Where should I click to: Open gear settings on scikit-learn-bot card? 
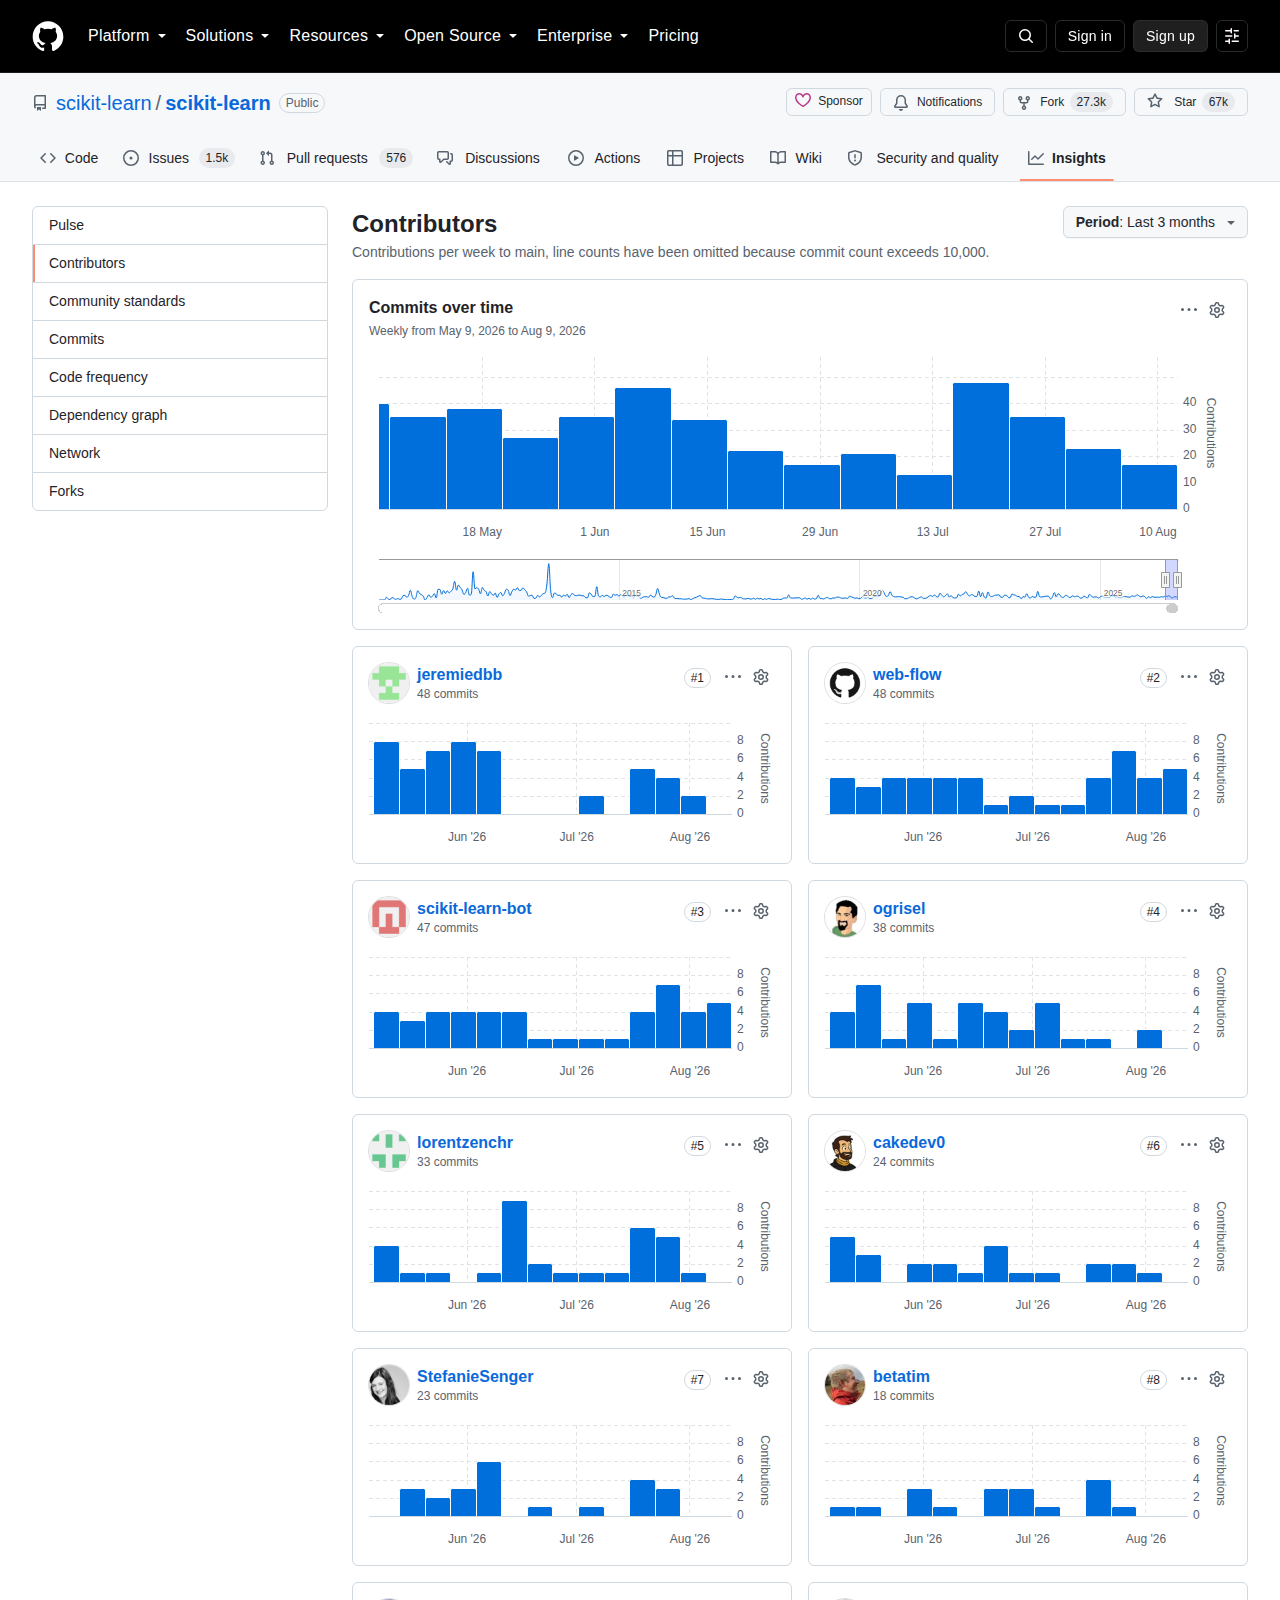click(x=761, y=911)
